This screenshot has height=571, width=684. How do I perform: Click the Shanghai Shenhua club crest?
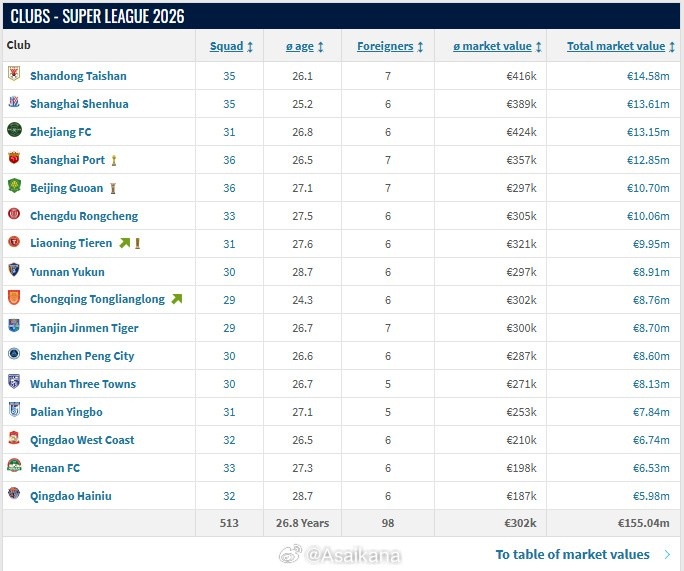point(14,102)
